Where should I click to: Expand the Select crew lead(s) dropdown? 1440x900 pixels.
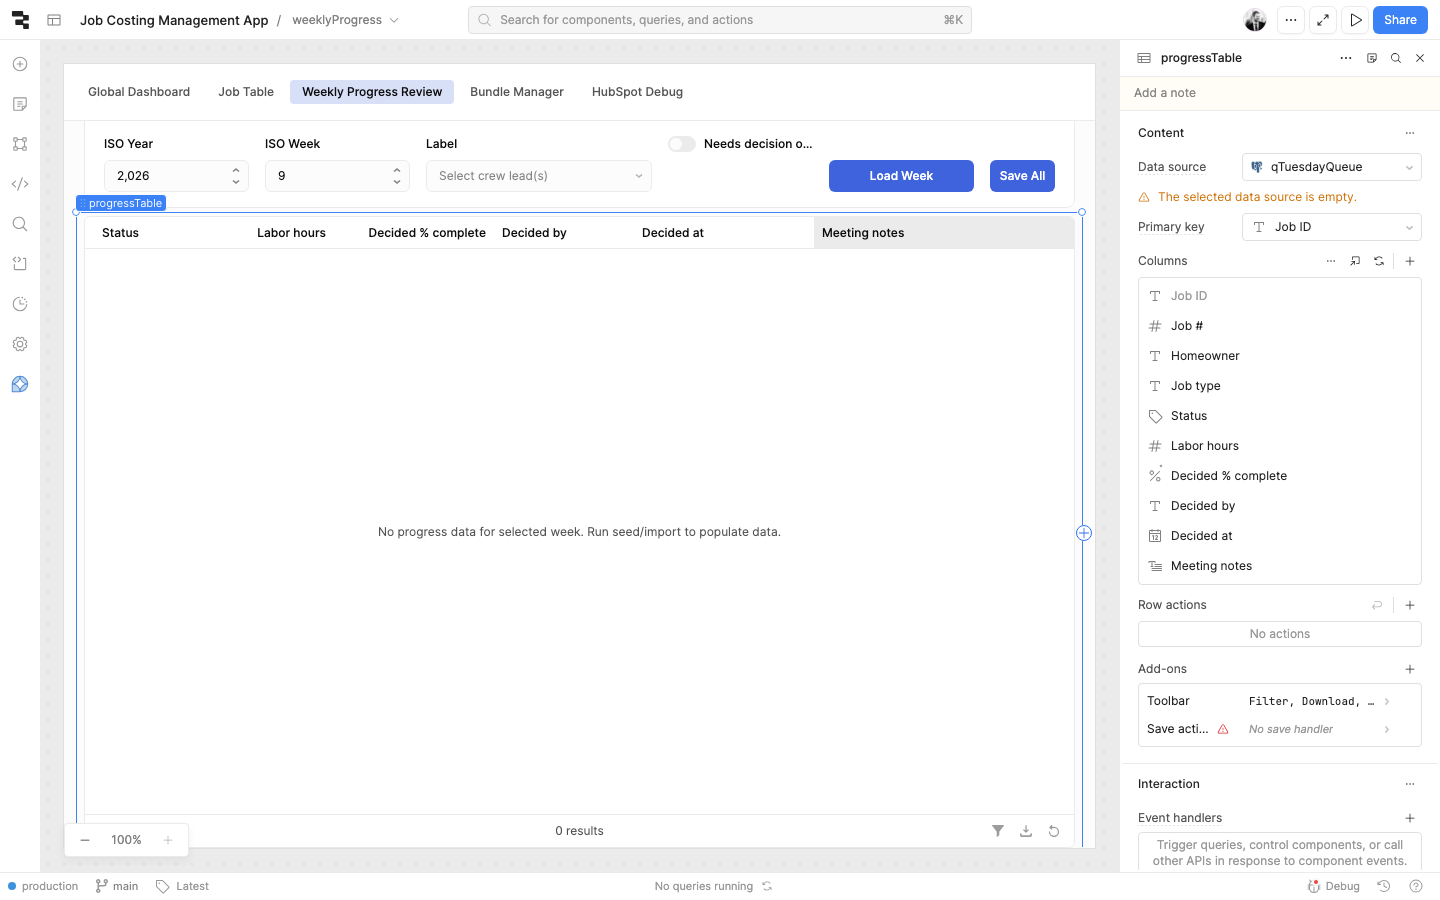[x=538, y=176]
